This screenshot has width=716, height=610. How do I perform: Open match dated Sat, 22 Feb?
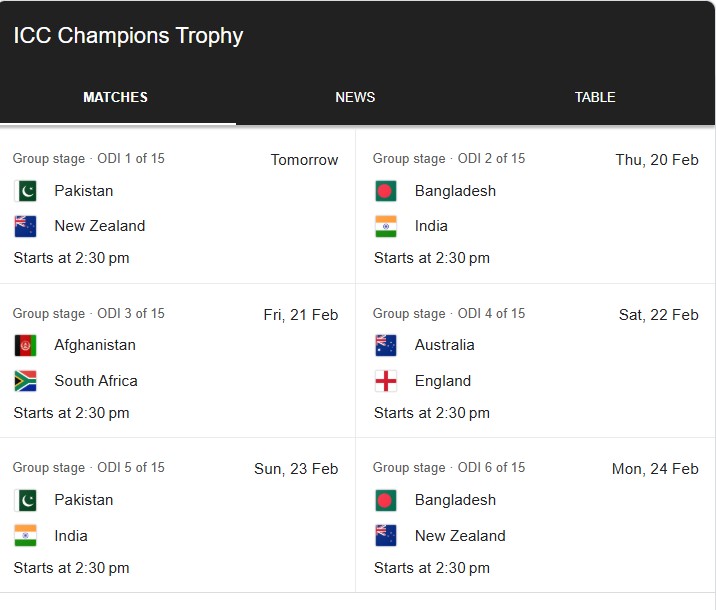coord(536,361)
